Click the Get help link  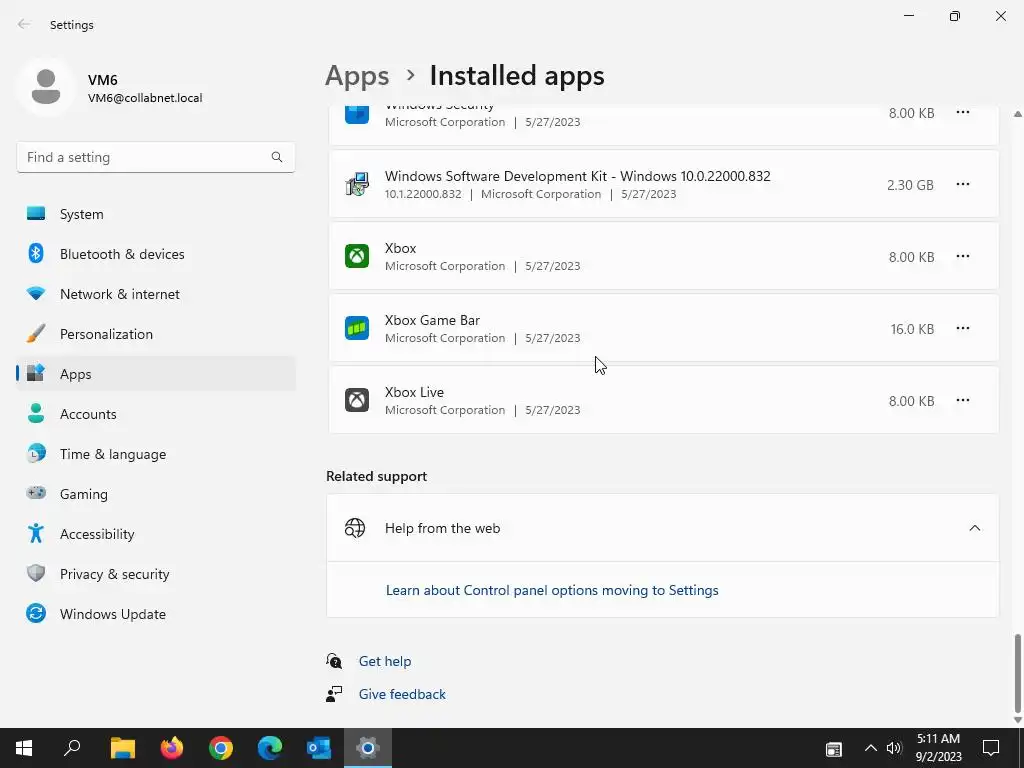(385, 661)
